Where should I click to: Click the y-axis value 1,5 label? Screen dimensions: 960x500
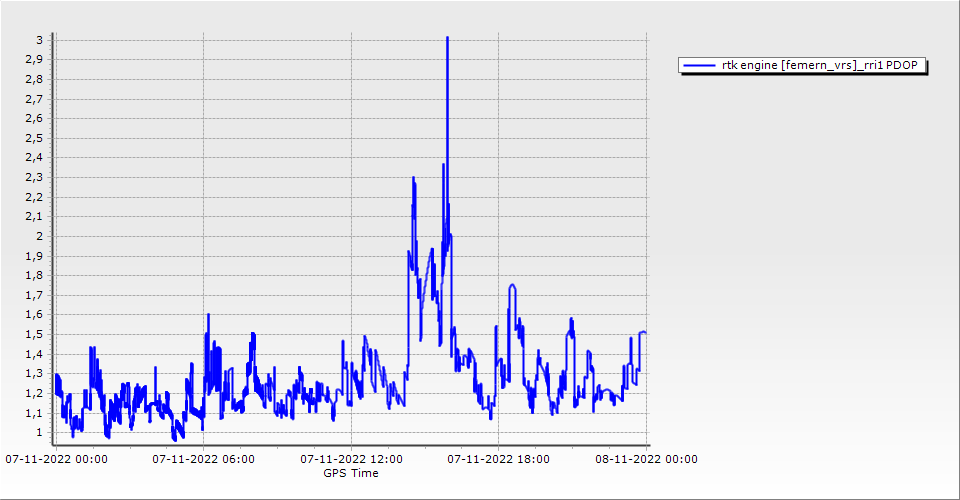point(35,335)
